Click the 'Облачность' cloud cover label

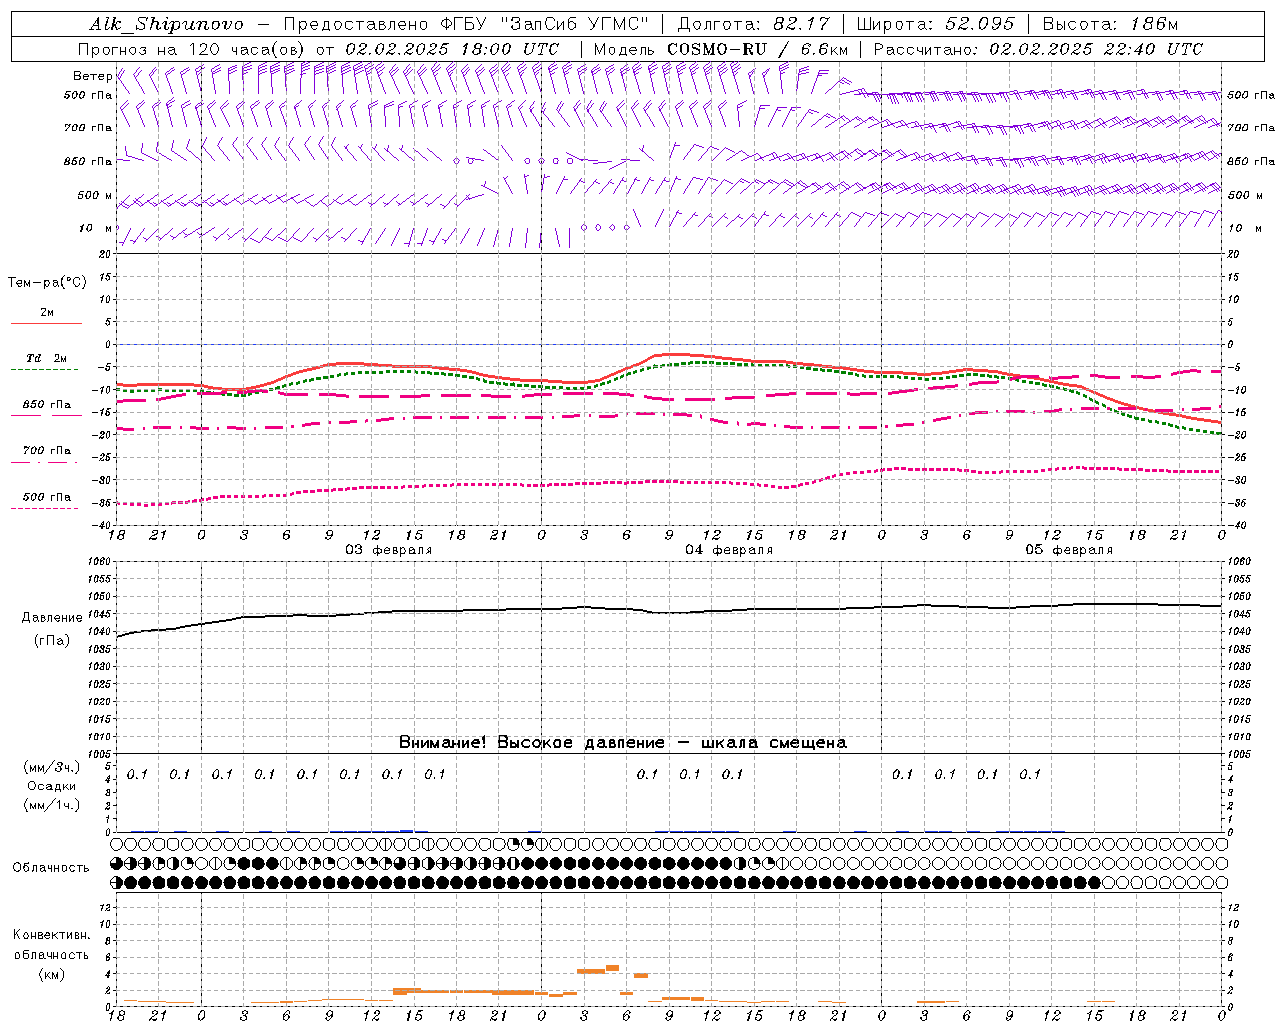coord(51,867)
